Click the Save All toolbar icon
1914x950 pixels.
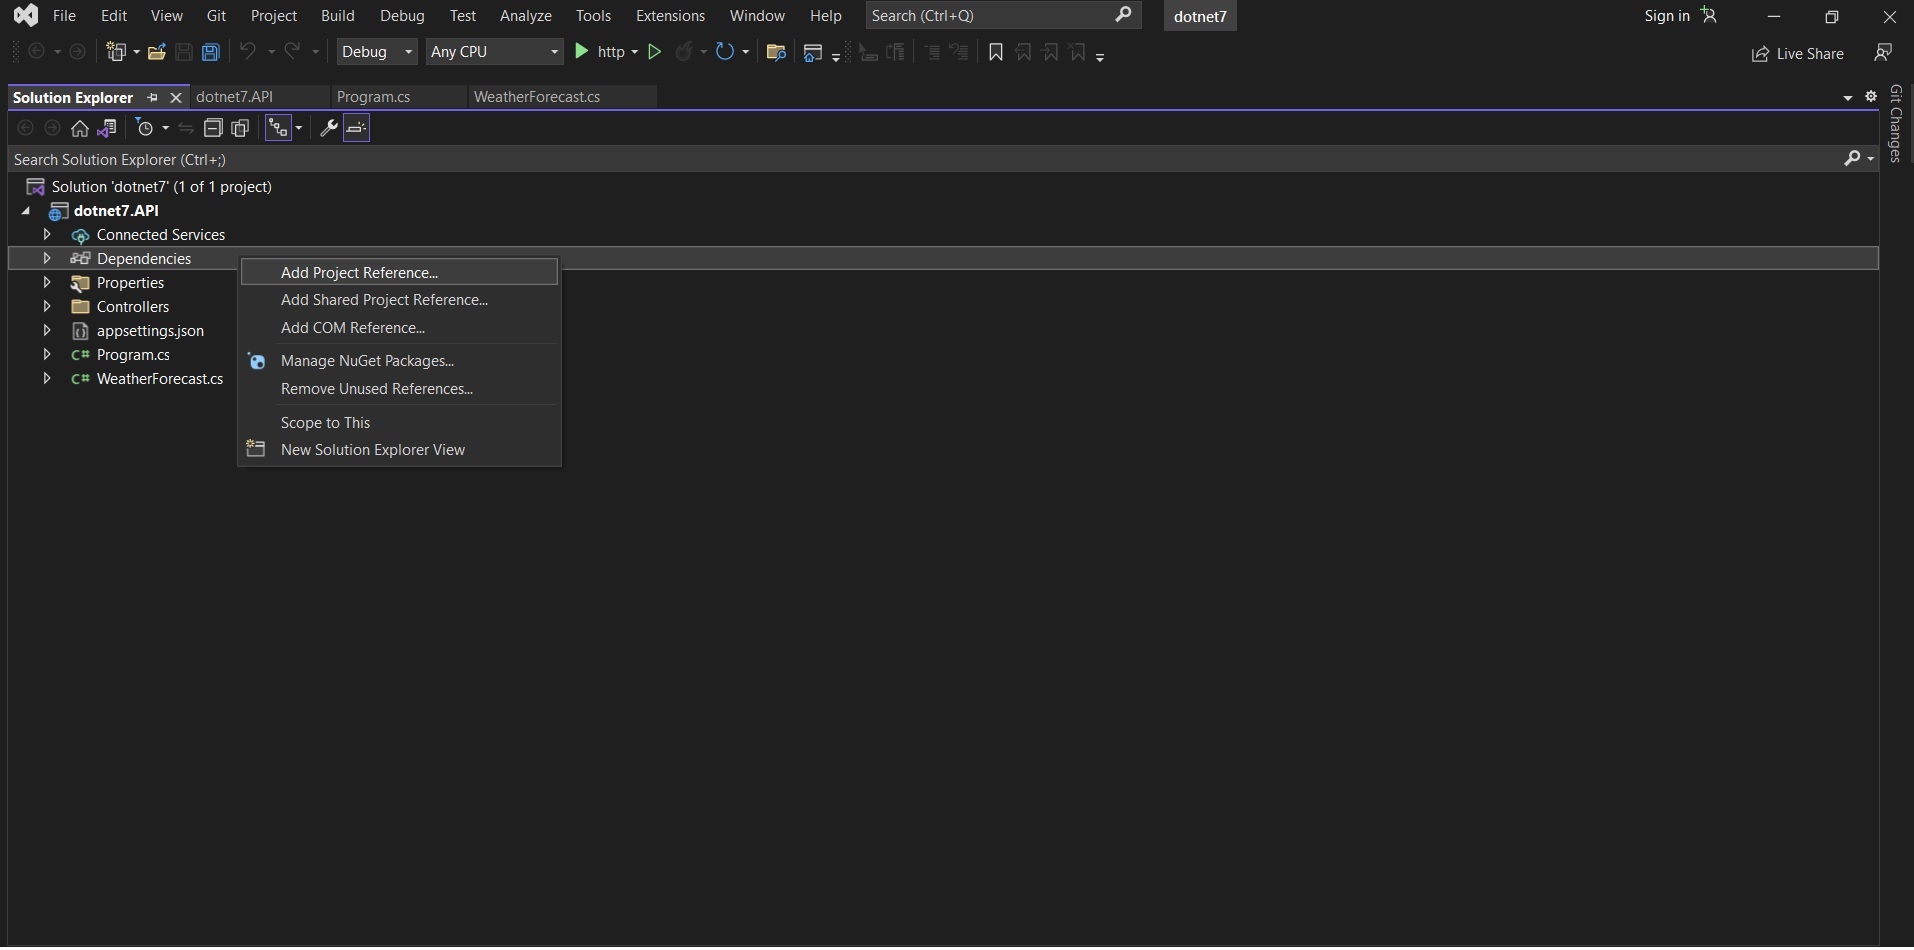211,52
